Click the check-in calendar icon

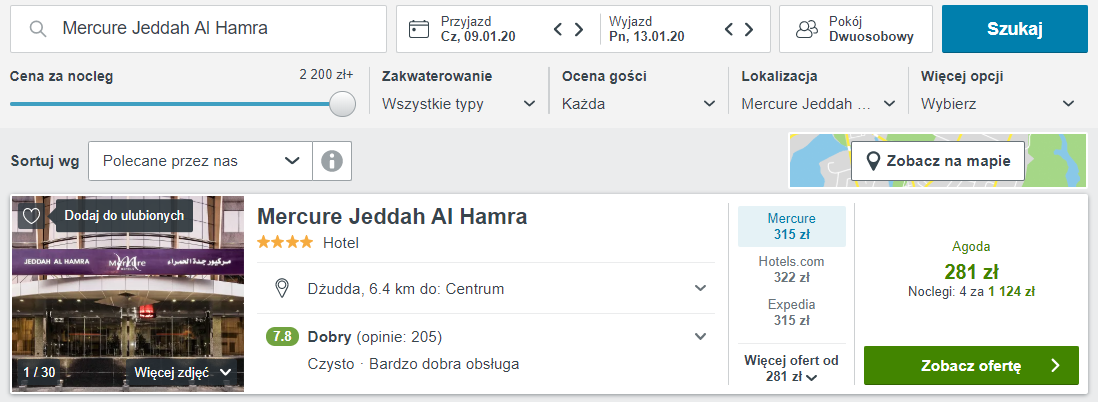pos(420,29)
